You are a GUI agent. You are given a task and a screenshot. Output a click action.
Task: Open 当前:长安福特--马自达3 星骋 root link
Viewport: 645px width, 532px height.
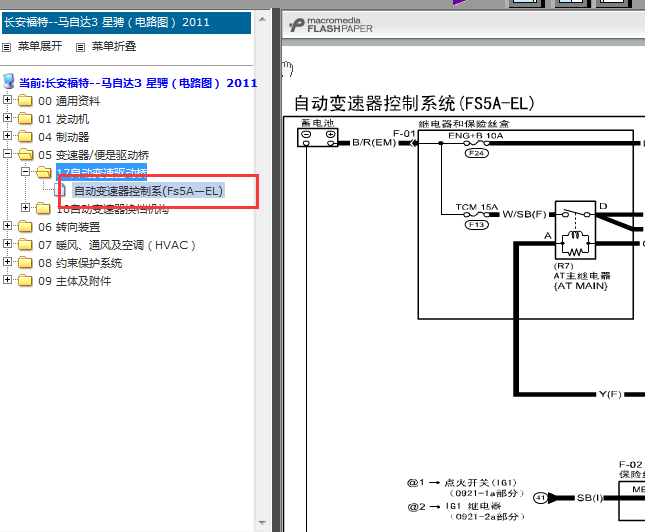point(138,83)
